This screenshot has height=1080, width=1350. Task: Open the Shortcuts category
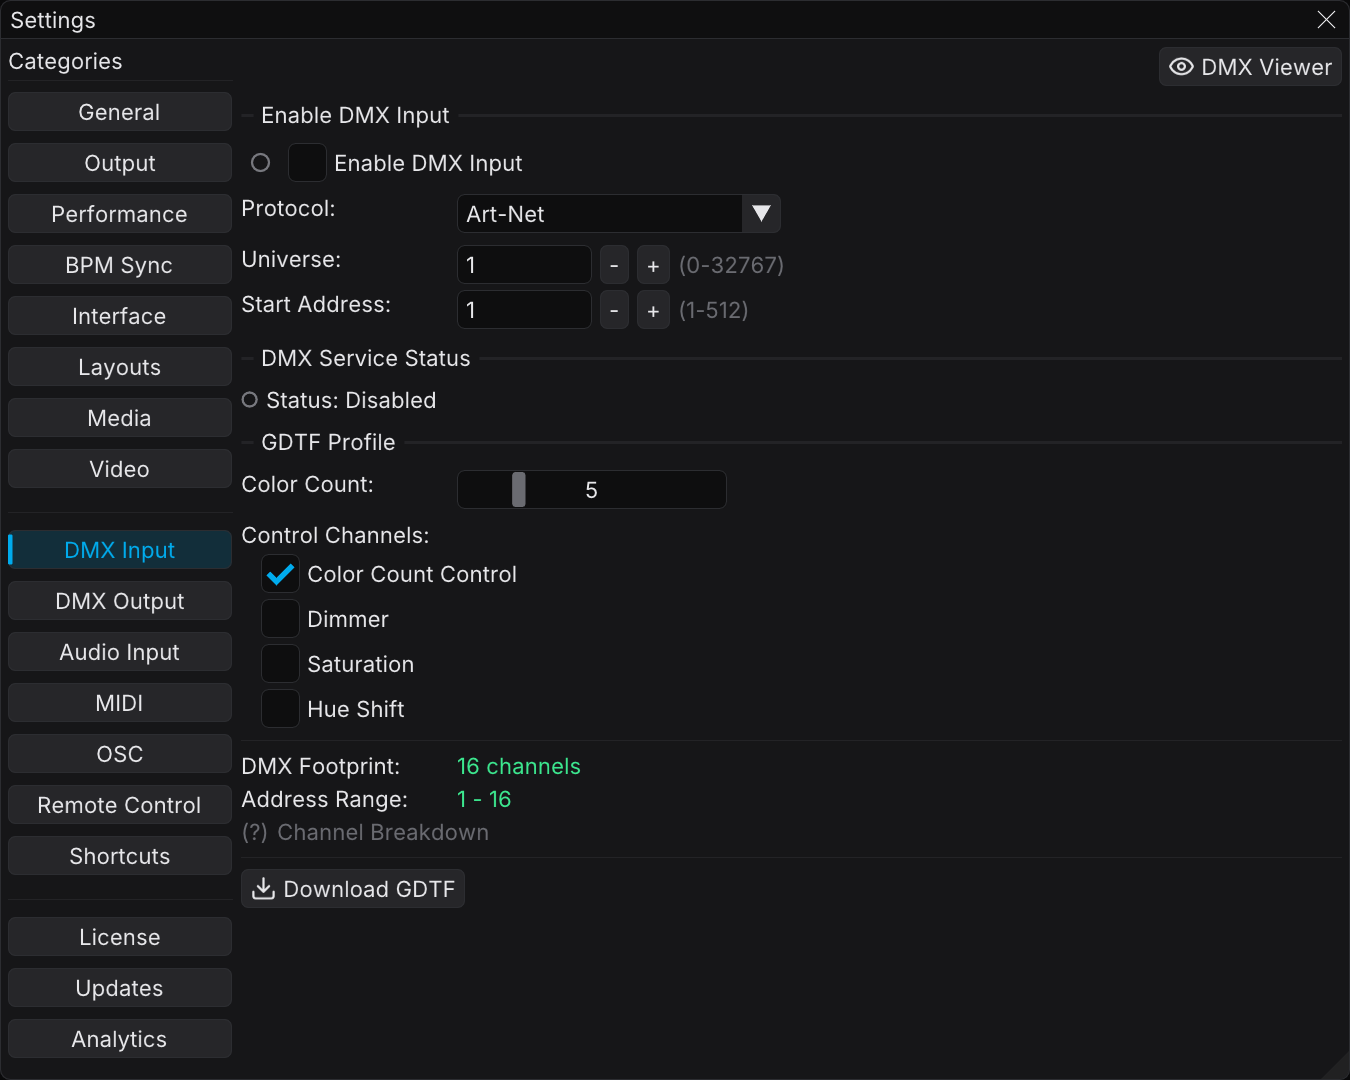pyautogui.click(x=120, y=856)
